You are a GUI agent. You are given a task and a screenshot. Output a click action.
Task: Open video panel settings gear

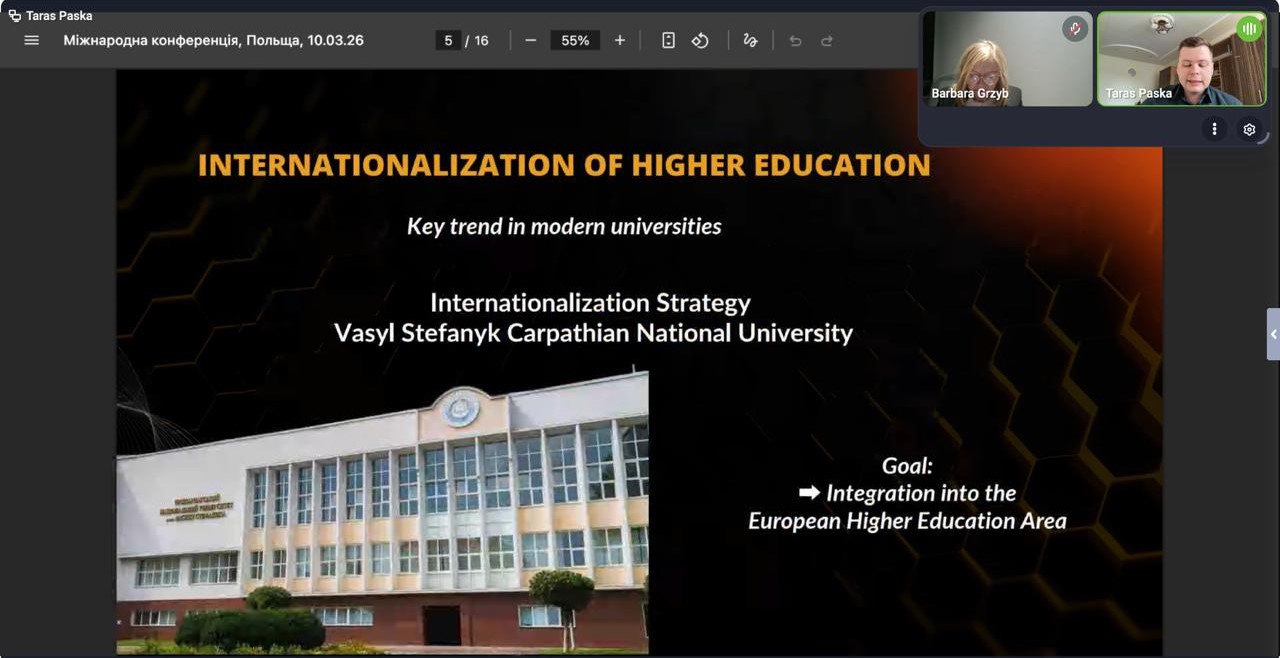click(1249, 129)
